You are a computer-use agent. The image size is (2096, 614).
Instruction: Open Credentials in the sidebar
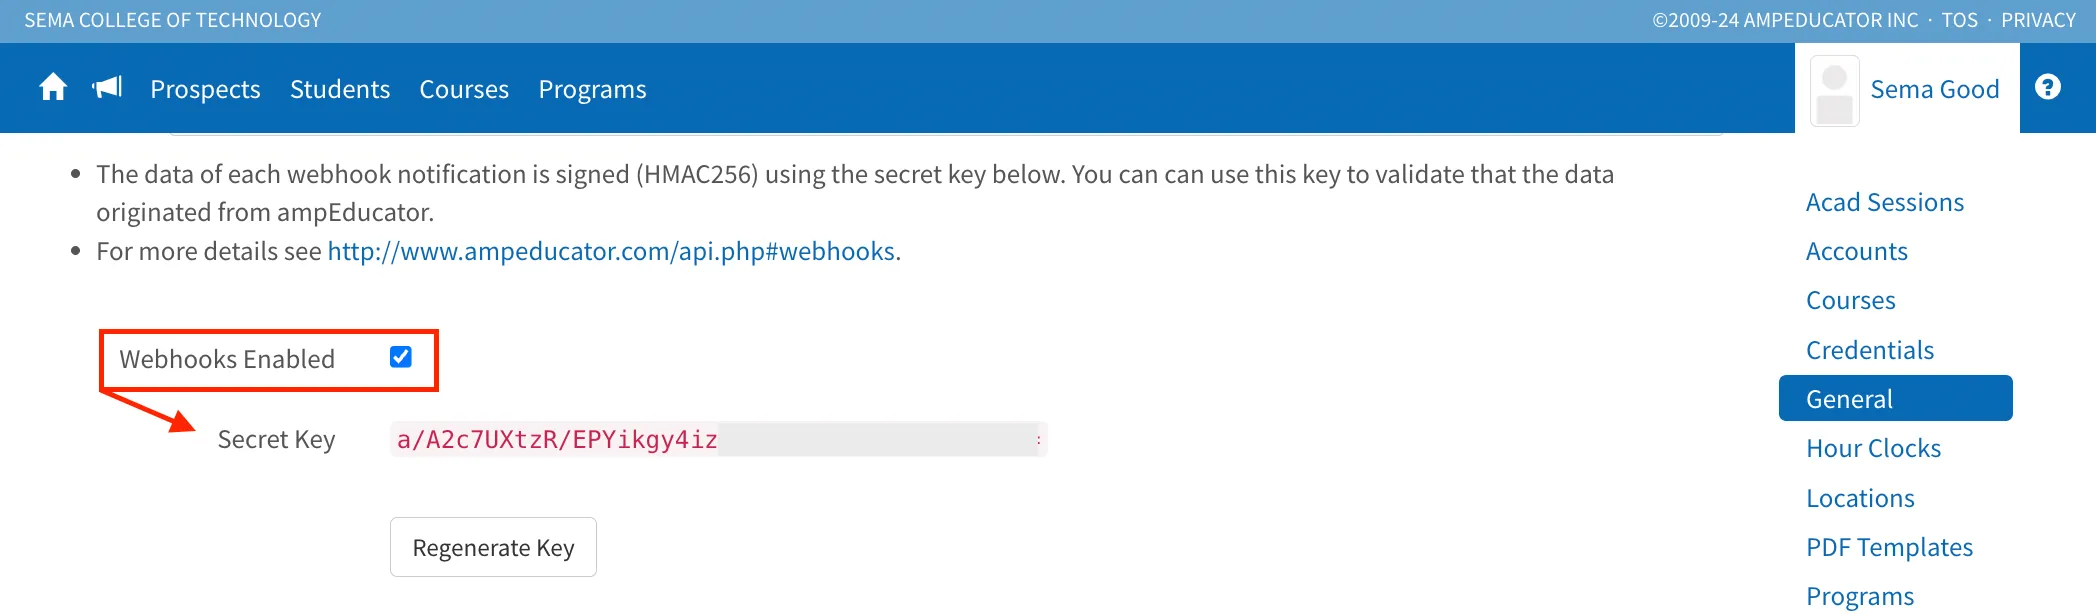tap(1870, 350)
